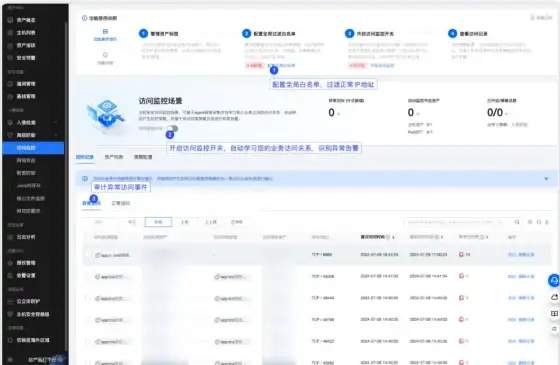Screen dimensions: 560x365
Task: Click the export icon next to refresh
Action: (547, 222)
